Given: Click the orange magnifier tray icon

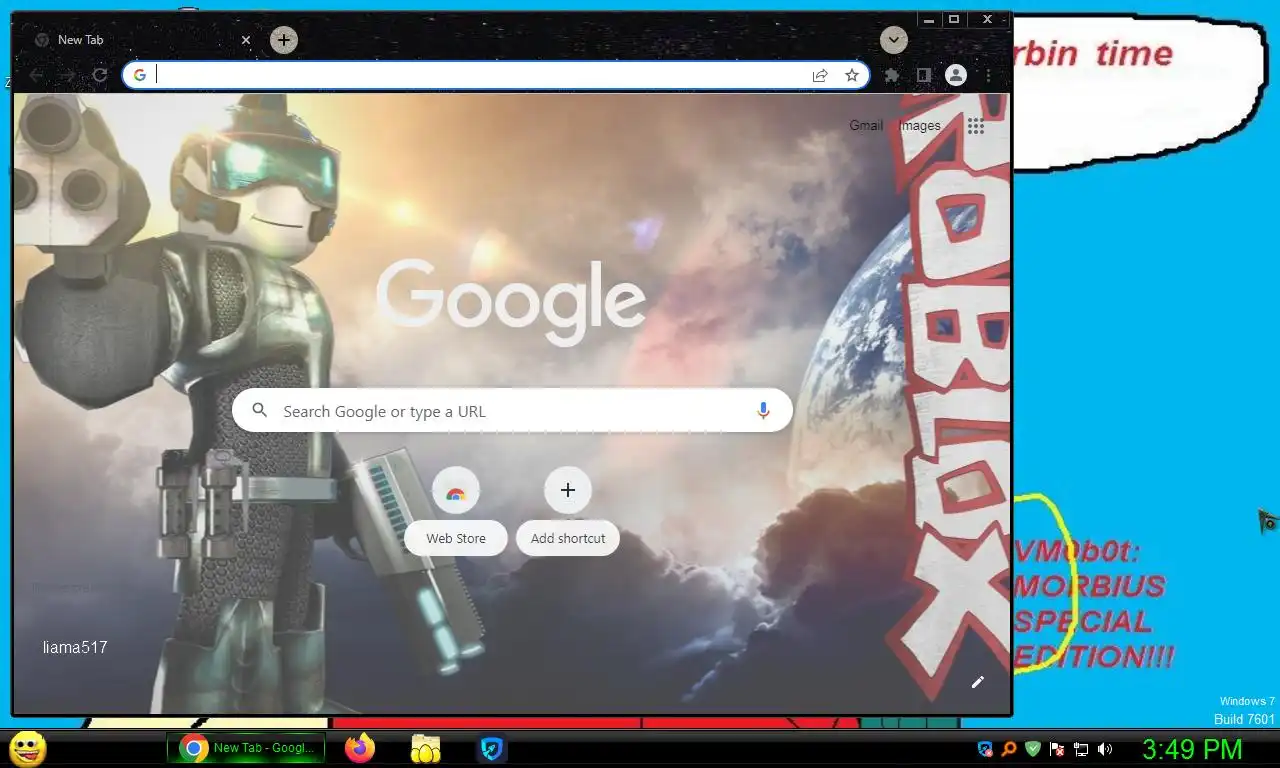Looking at the screenshot, I should pos(1009,748).
